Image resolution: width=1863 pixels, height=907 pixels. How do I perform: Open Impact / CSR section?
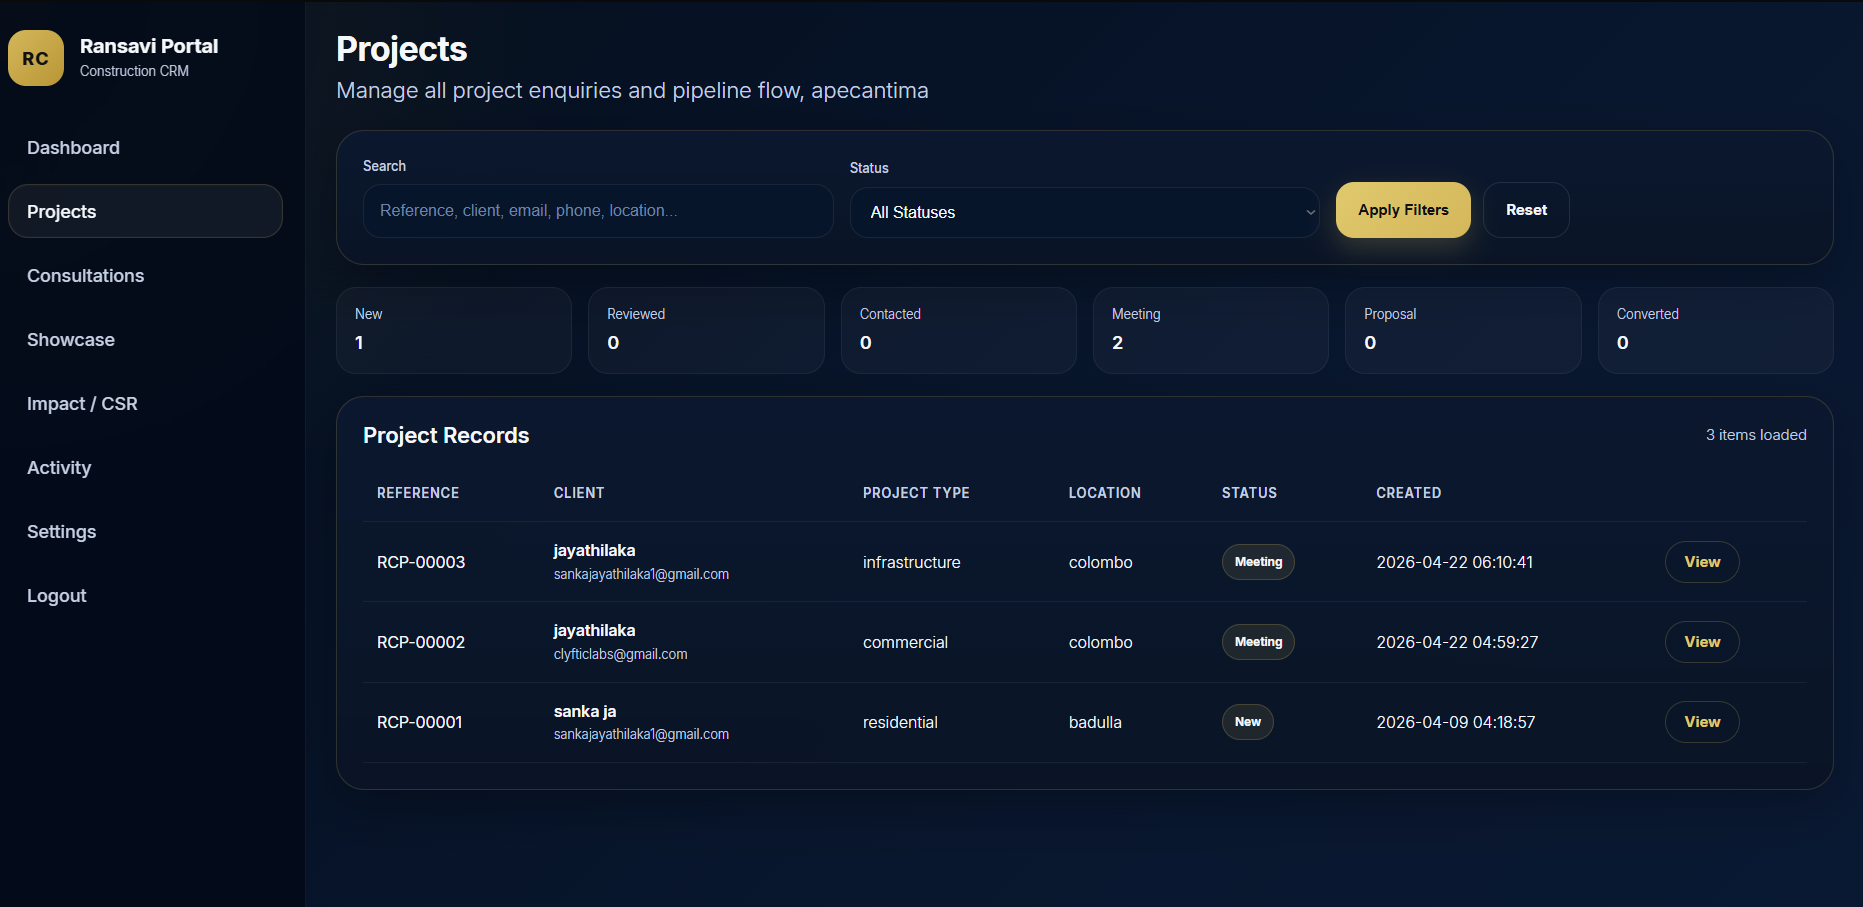[x=145, y=404]
